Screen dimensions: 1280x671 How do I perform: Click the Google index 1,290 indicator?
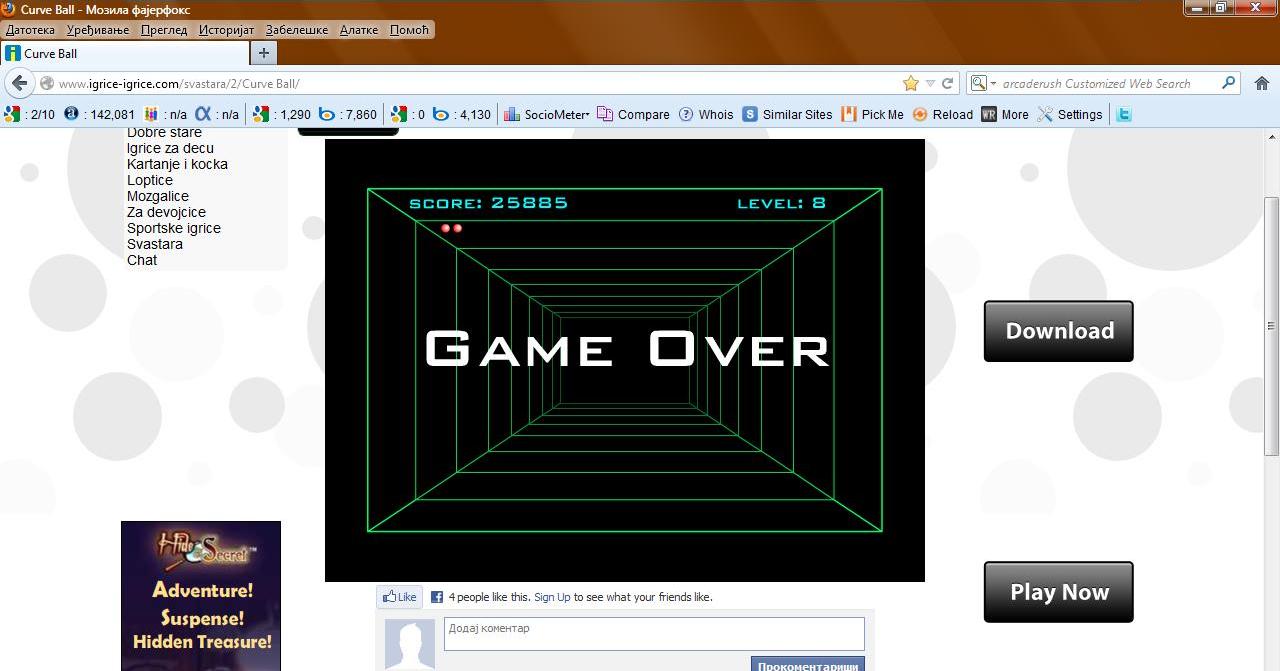(x=281, y=114)
